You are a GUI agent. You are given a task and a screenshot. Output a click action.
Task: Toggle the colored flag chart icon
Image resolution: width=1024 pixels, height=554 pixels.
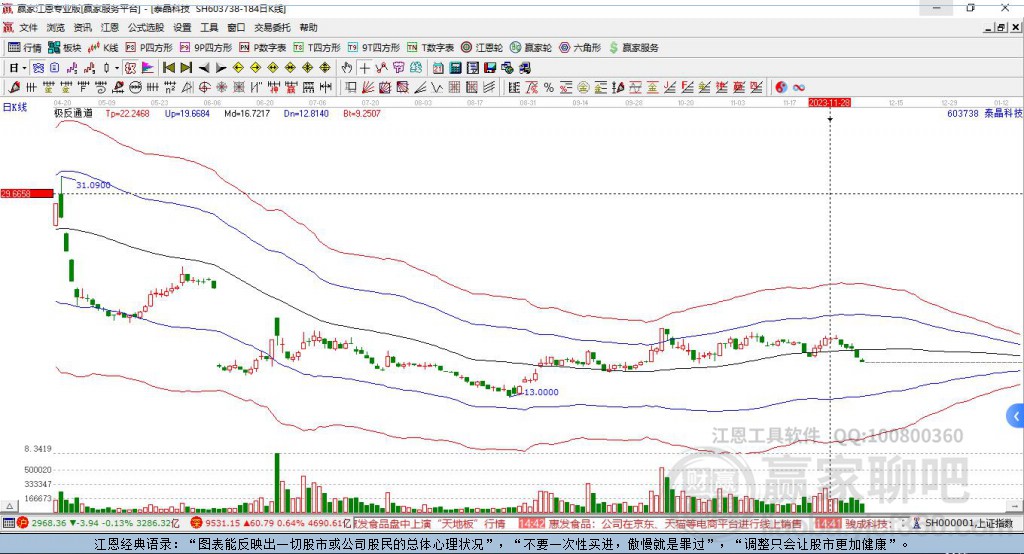148,68
